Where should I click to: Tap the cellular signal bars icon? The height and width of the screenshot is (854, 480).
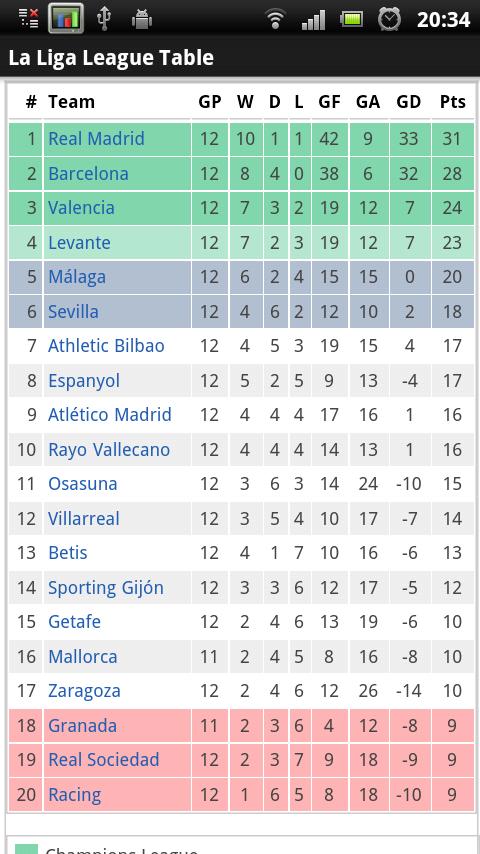pyautogui.click(x=313, y=20)
